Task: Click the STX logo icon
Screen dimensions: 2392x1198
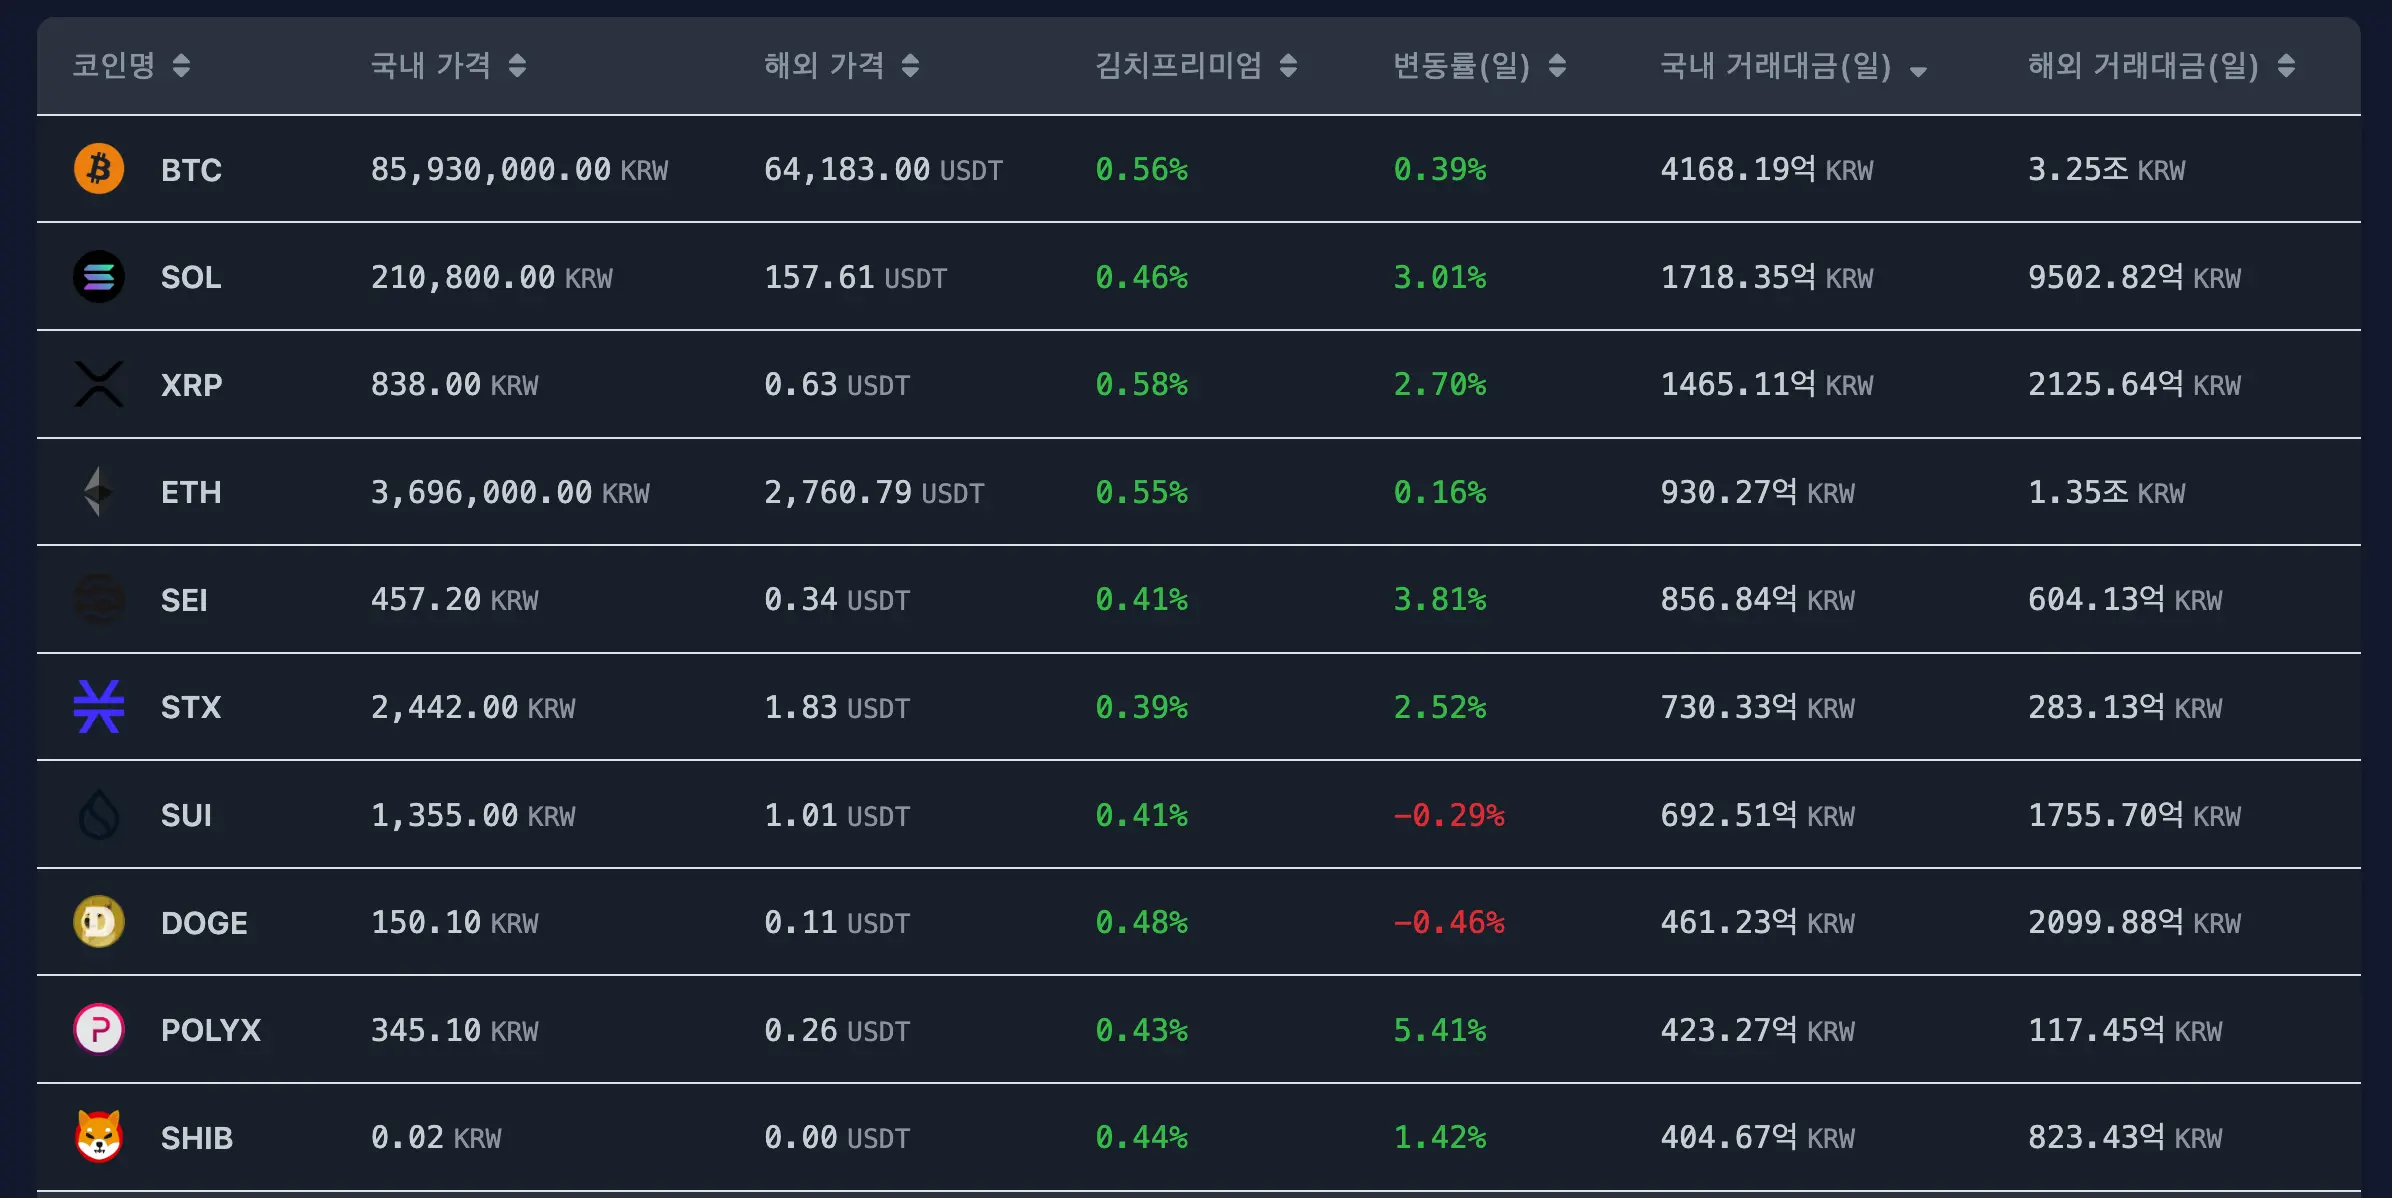Action: pyautogui.click(x=99, y=707)
